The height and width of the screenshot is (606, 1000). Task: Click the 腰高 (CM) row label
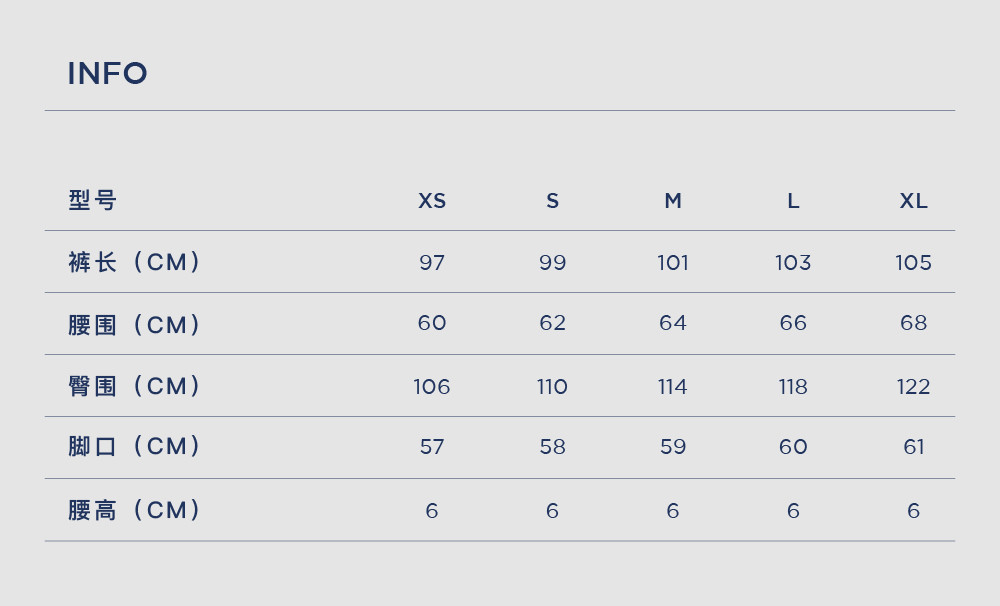[x=134, y=510]
